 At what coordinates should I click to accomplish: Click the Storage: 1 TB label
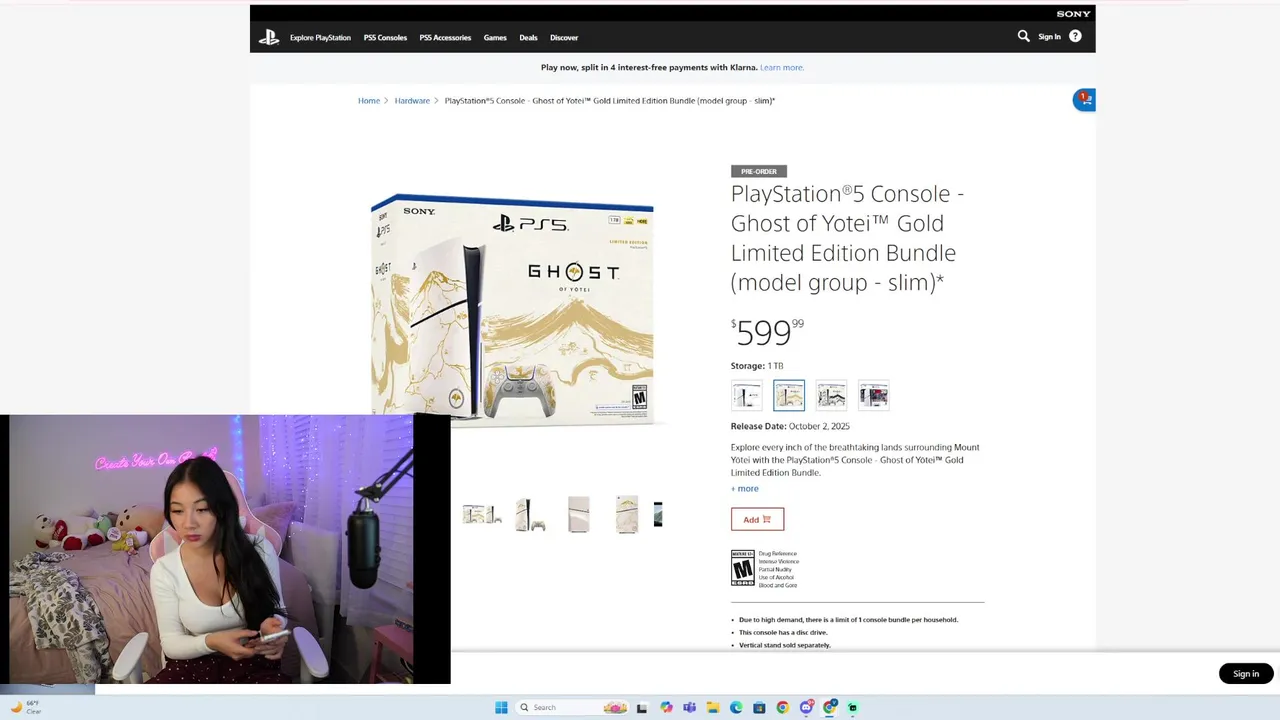[x=757, y=366]
